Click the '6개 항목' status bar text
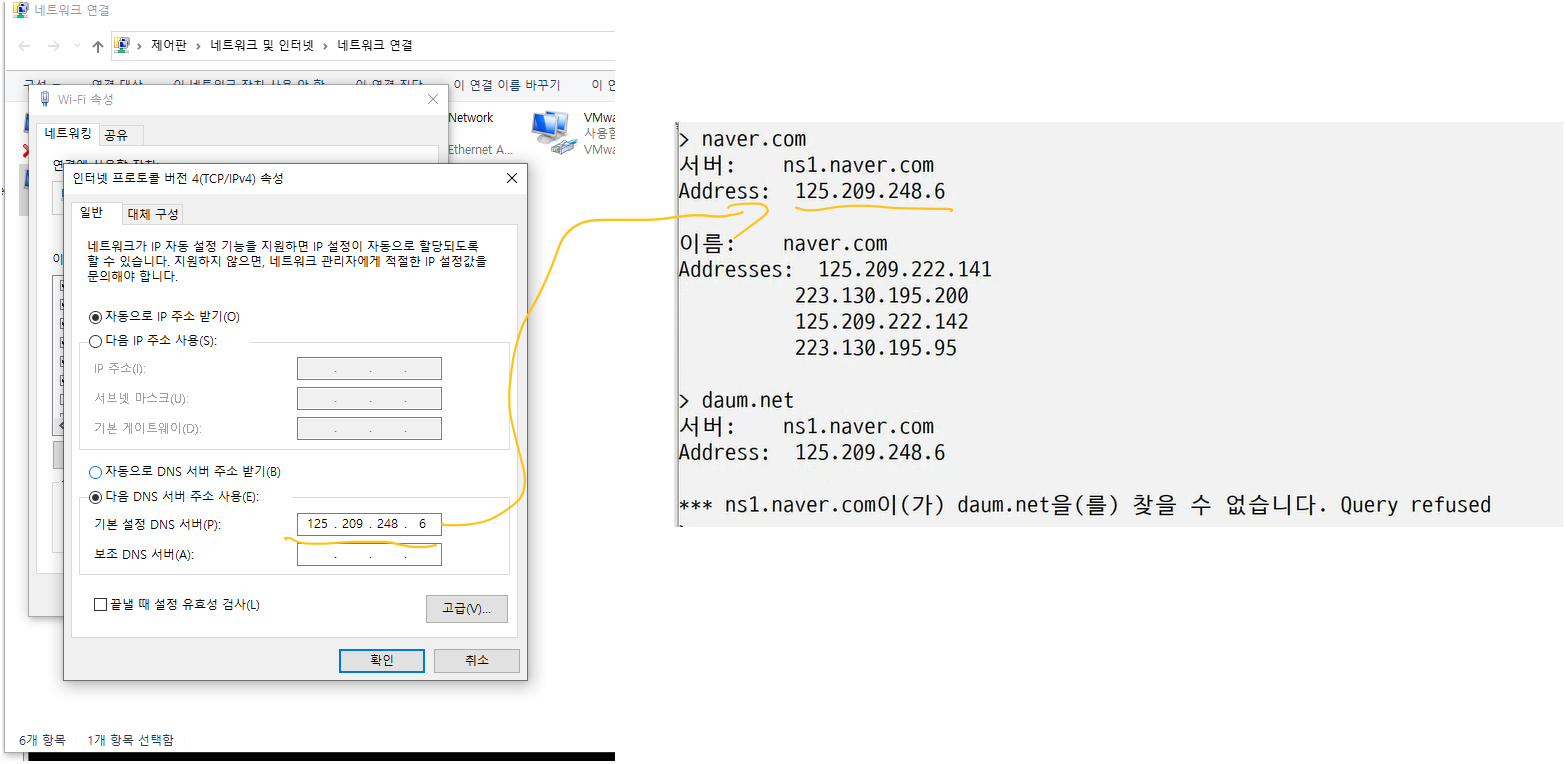Screen dimensions: 1566x764 42,740
